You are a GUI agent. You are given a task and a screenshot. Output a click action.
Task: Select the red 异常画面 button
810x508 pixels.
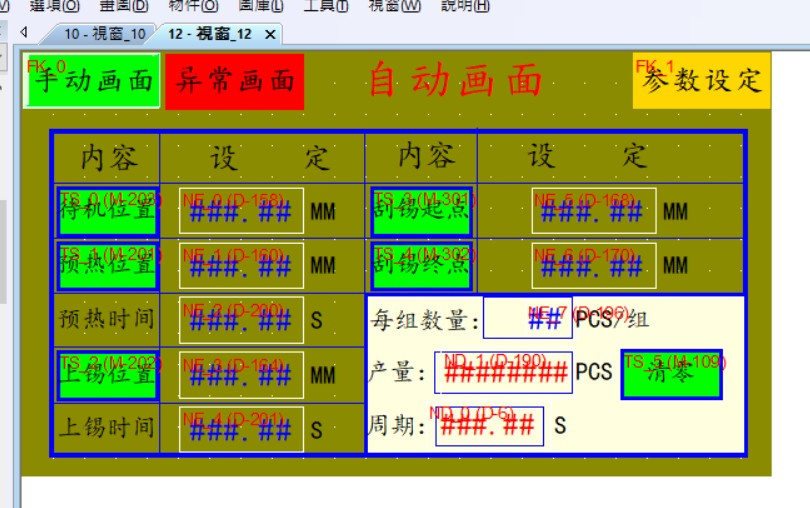click(235, 81)
